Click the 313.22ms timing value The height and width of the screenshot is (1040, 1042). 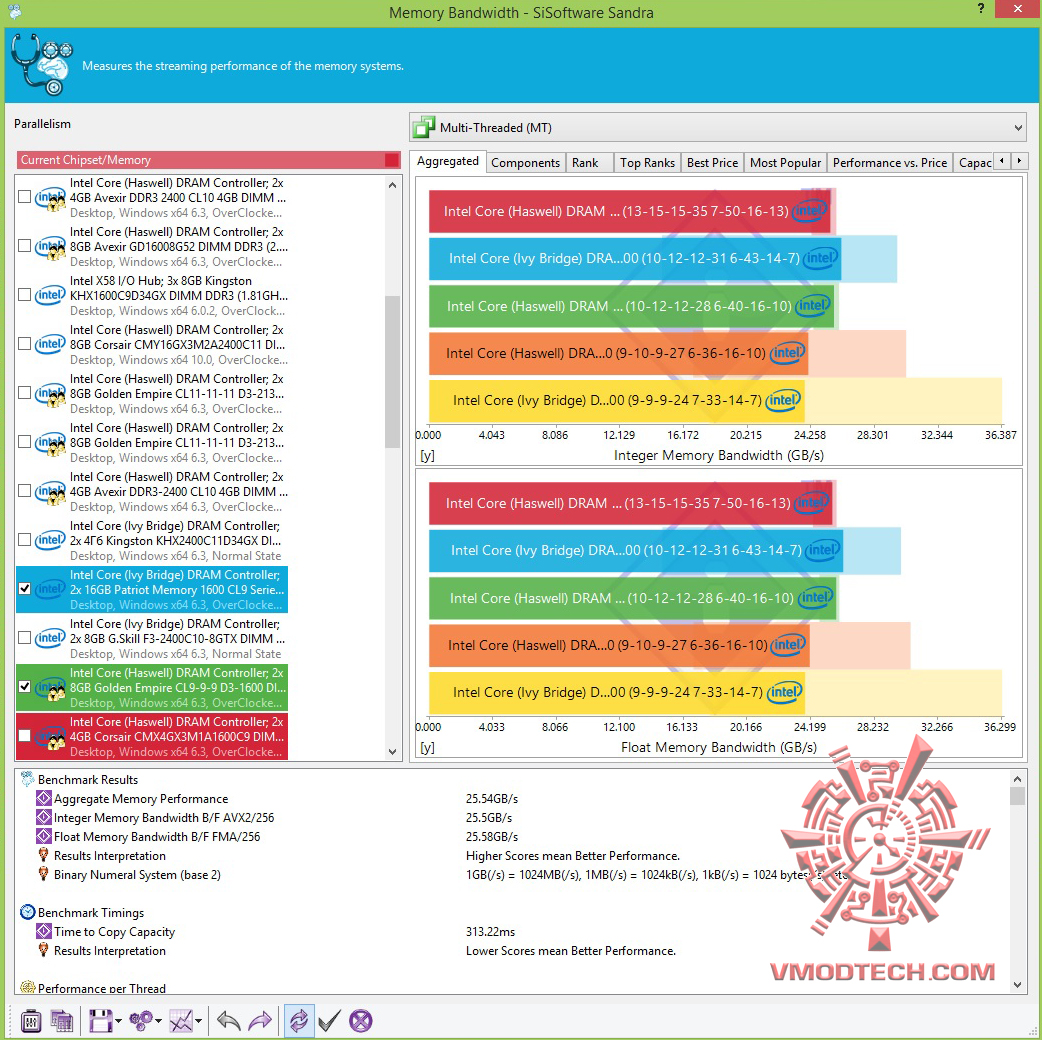(490, 932)
